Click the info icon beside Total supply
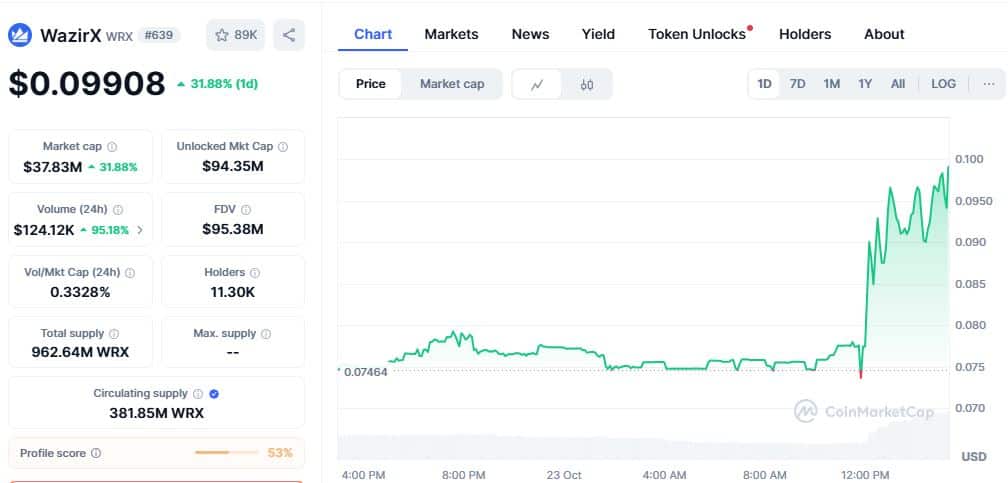1008x483 pixels. tap(113, 334)
